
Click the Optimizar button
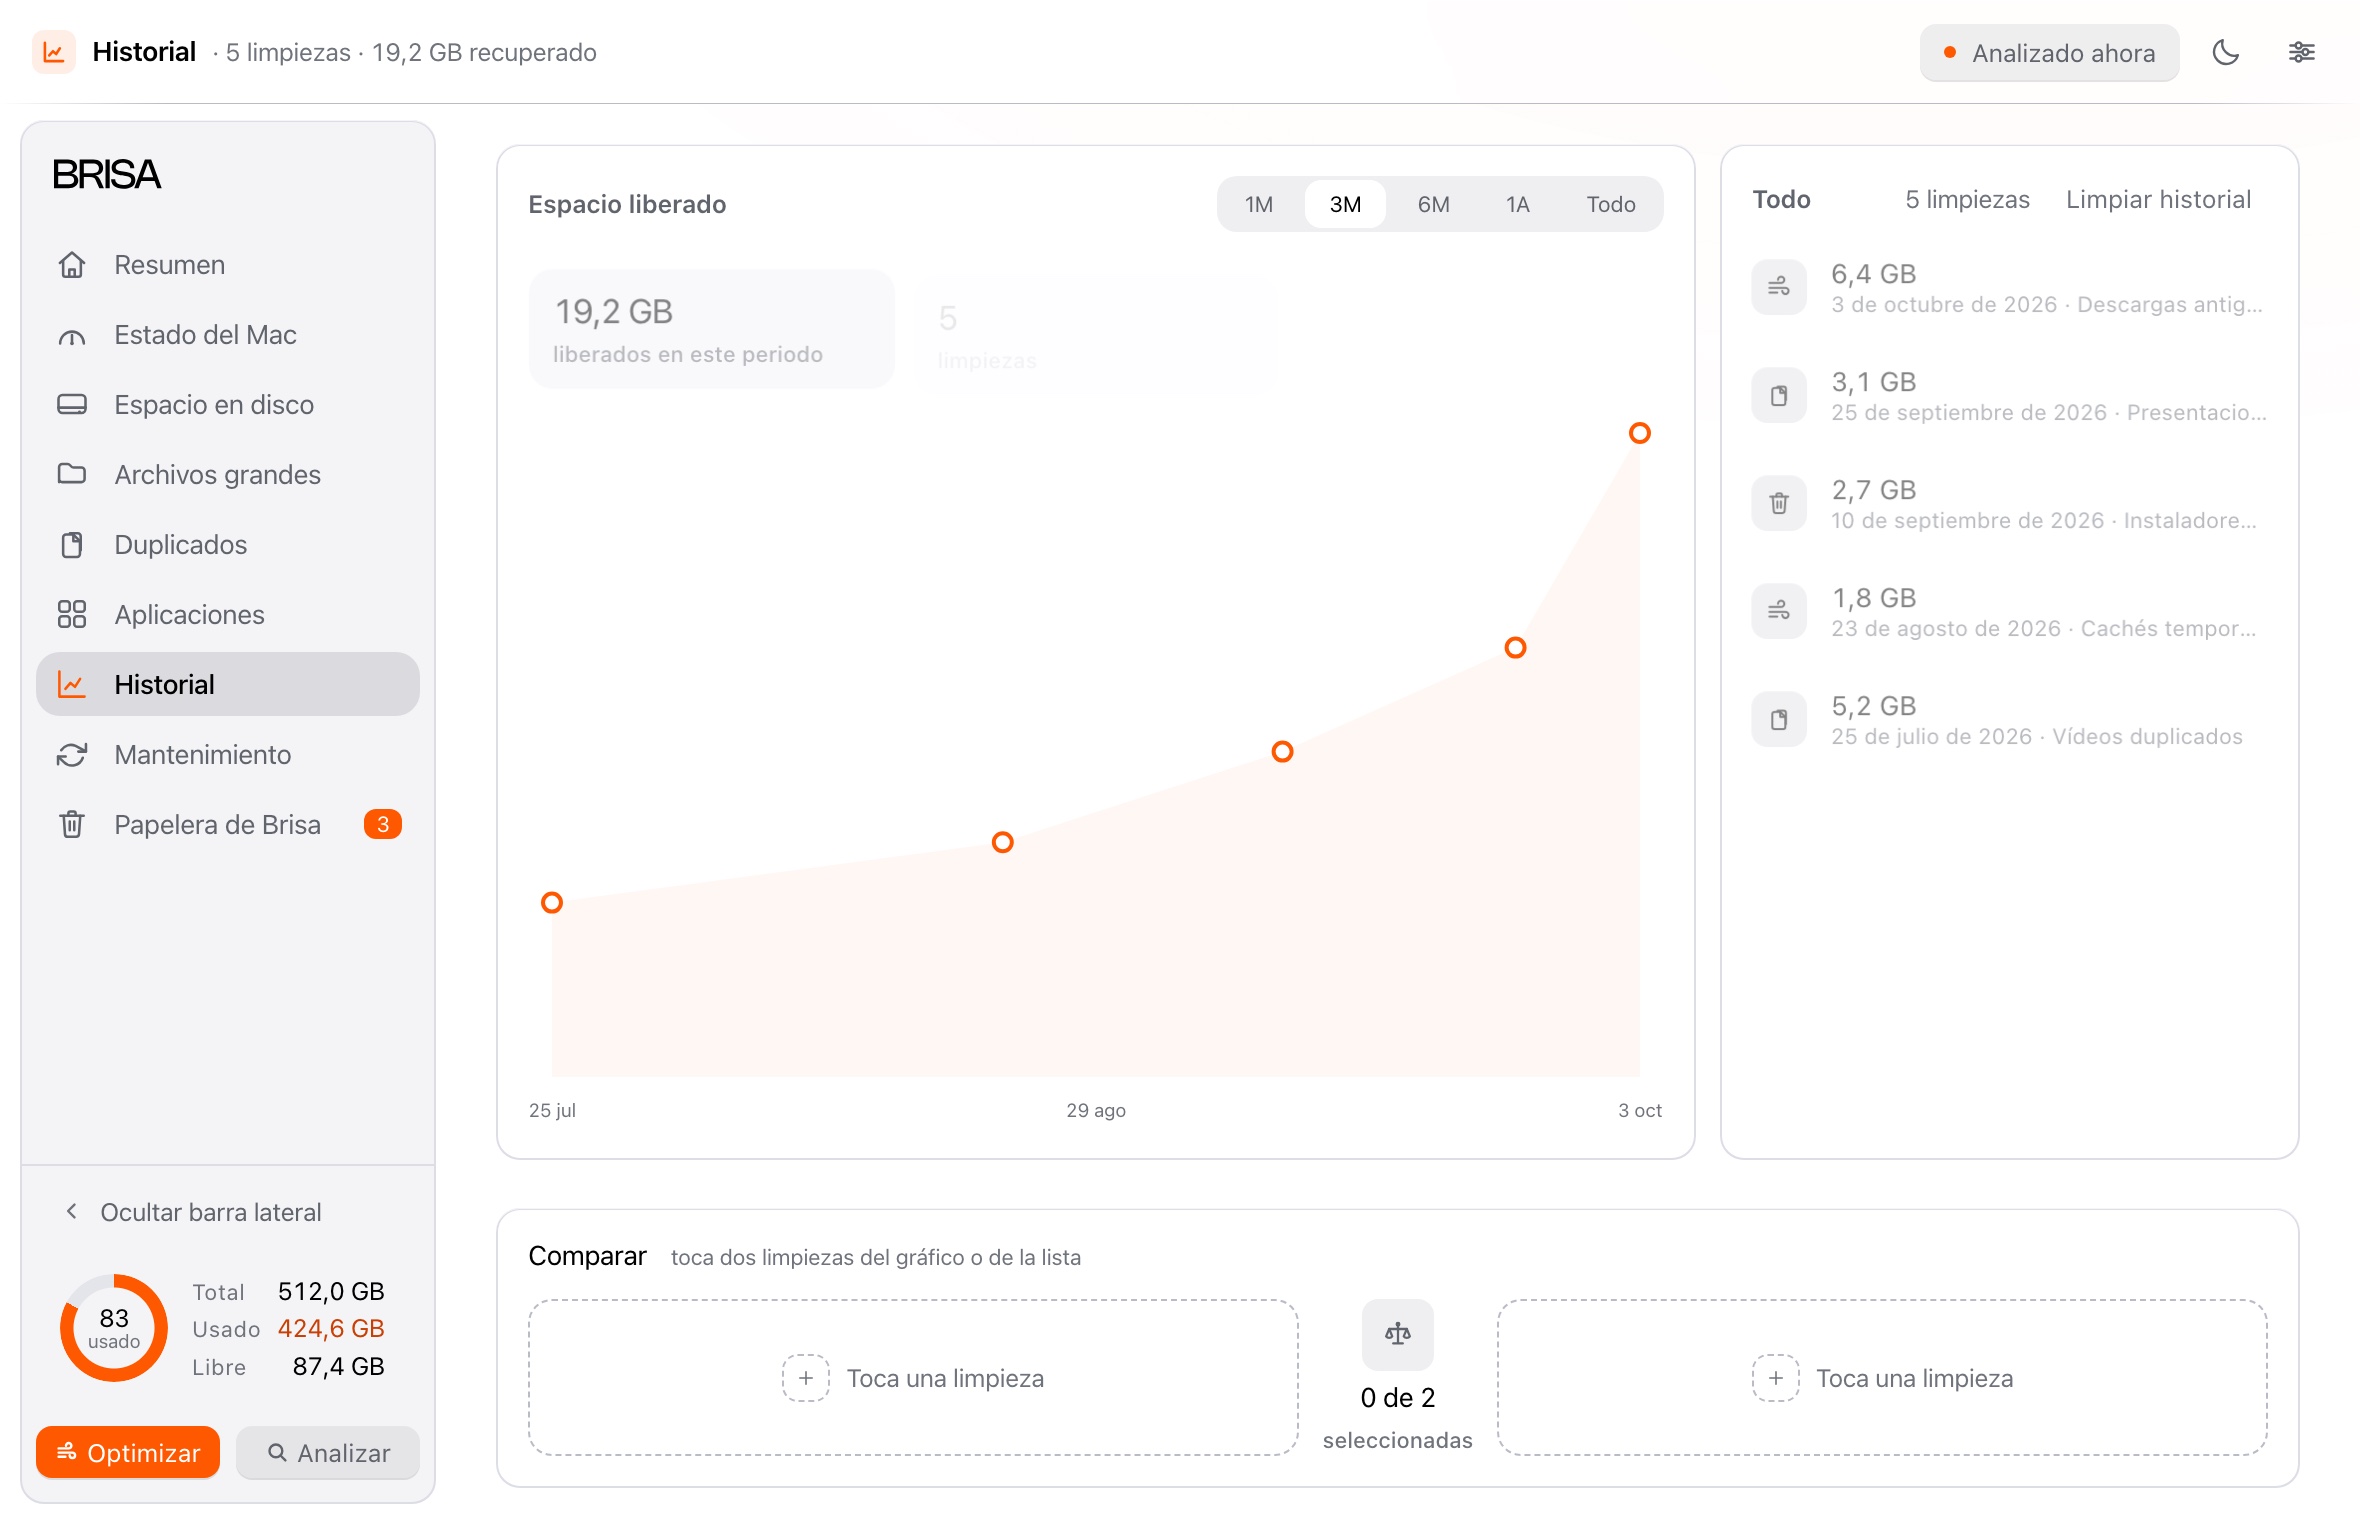(x=128, y=1453)
